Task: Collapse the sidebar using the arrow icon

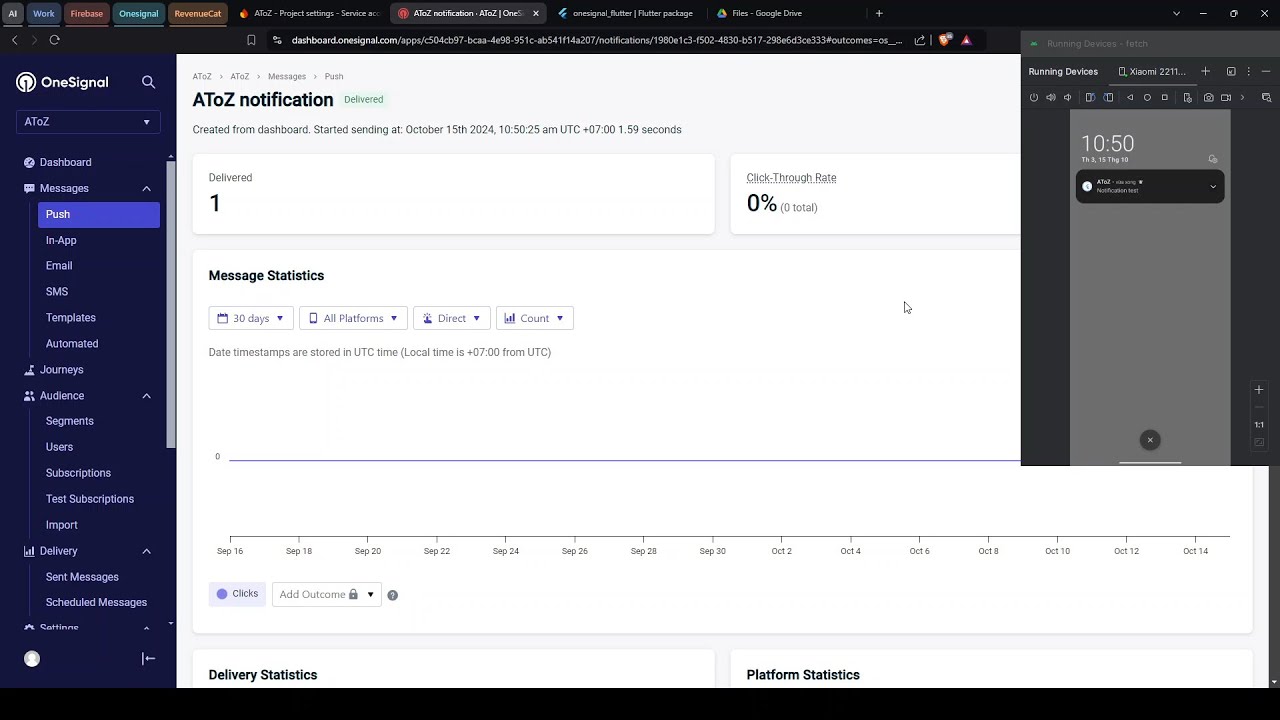Action: tap(148, 658)
